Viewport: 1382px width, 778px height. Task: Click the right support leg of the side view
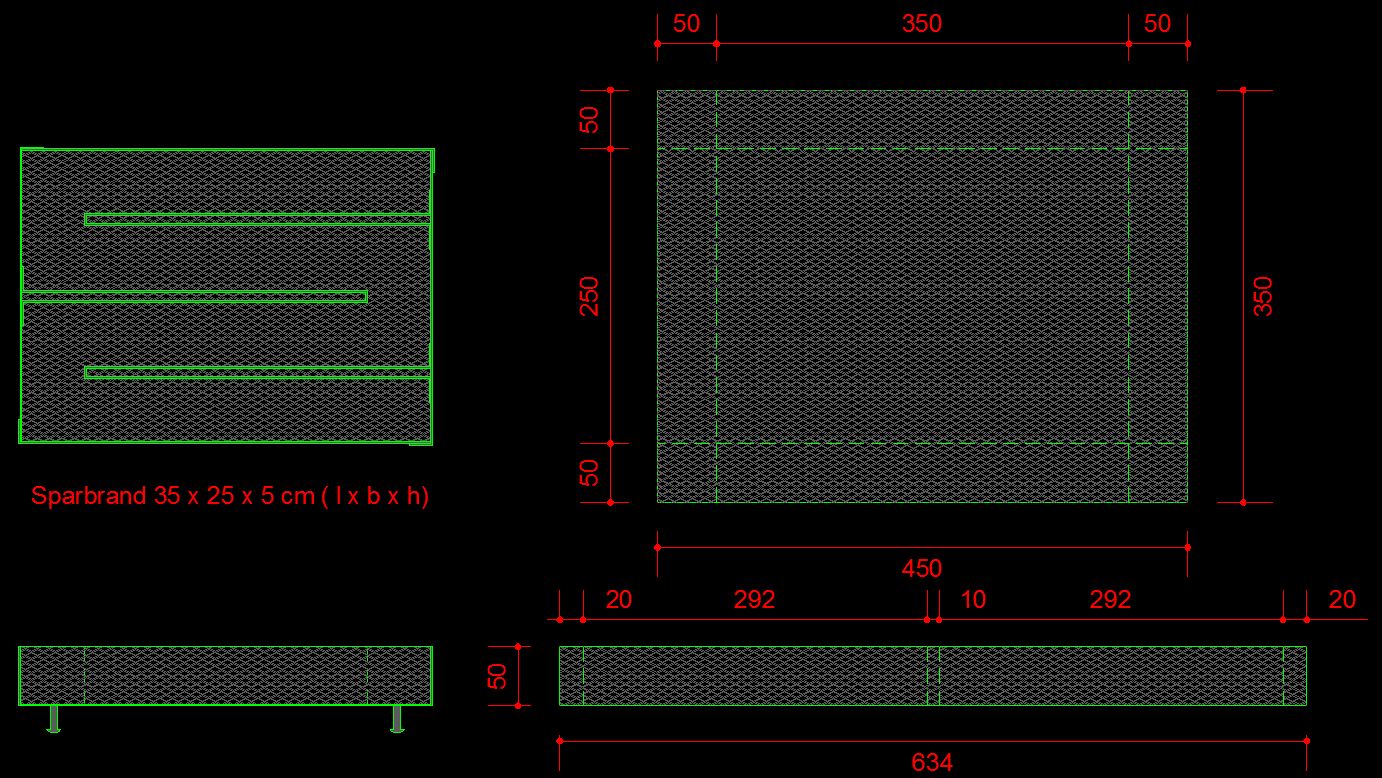397,719
